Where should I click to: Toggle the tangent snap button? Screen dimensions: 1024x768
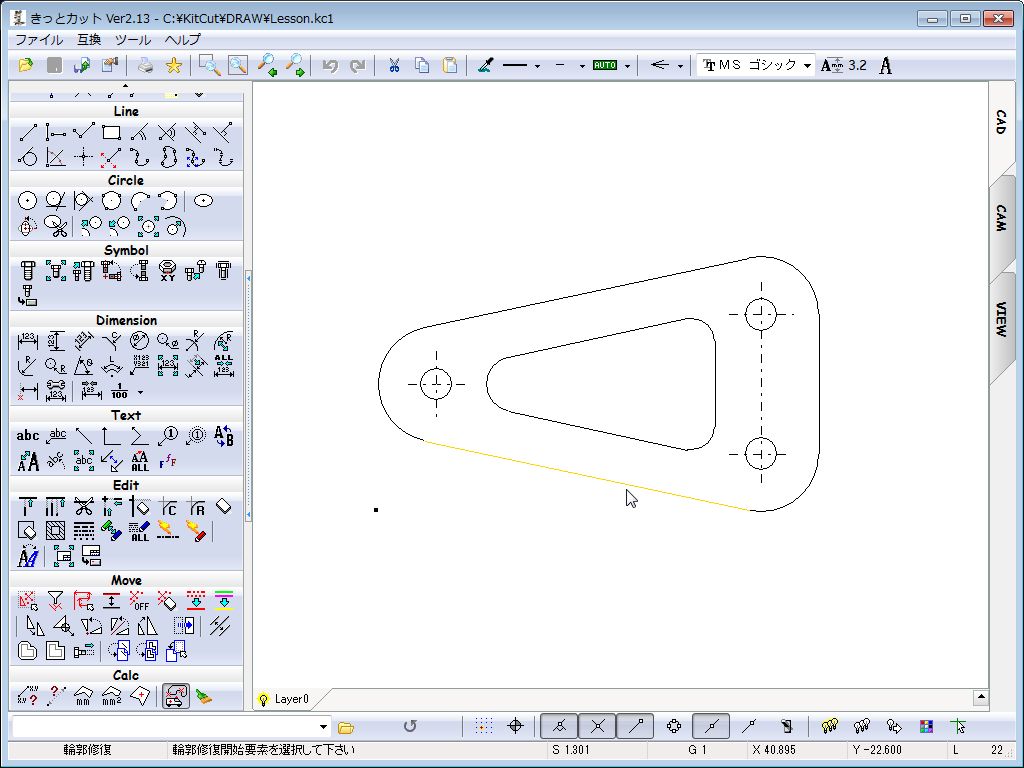(560, 726)
